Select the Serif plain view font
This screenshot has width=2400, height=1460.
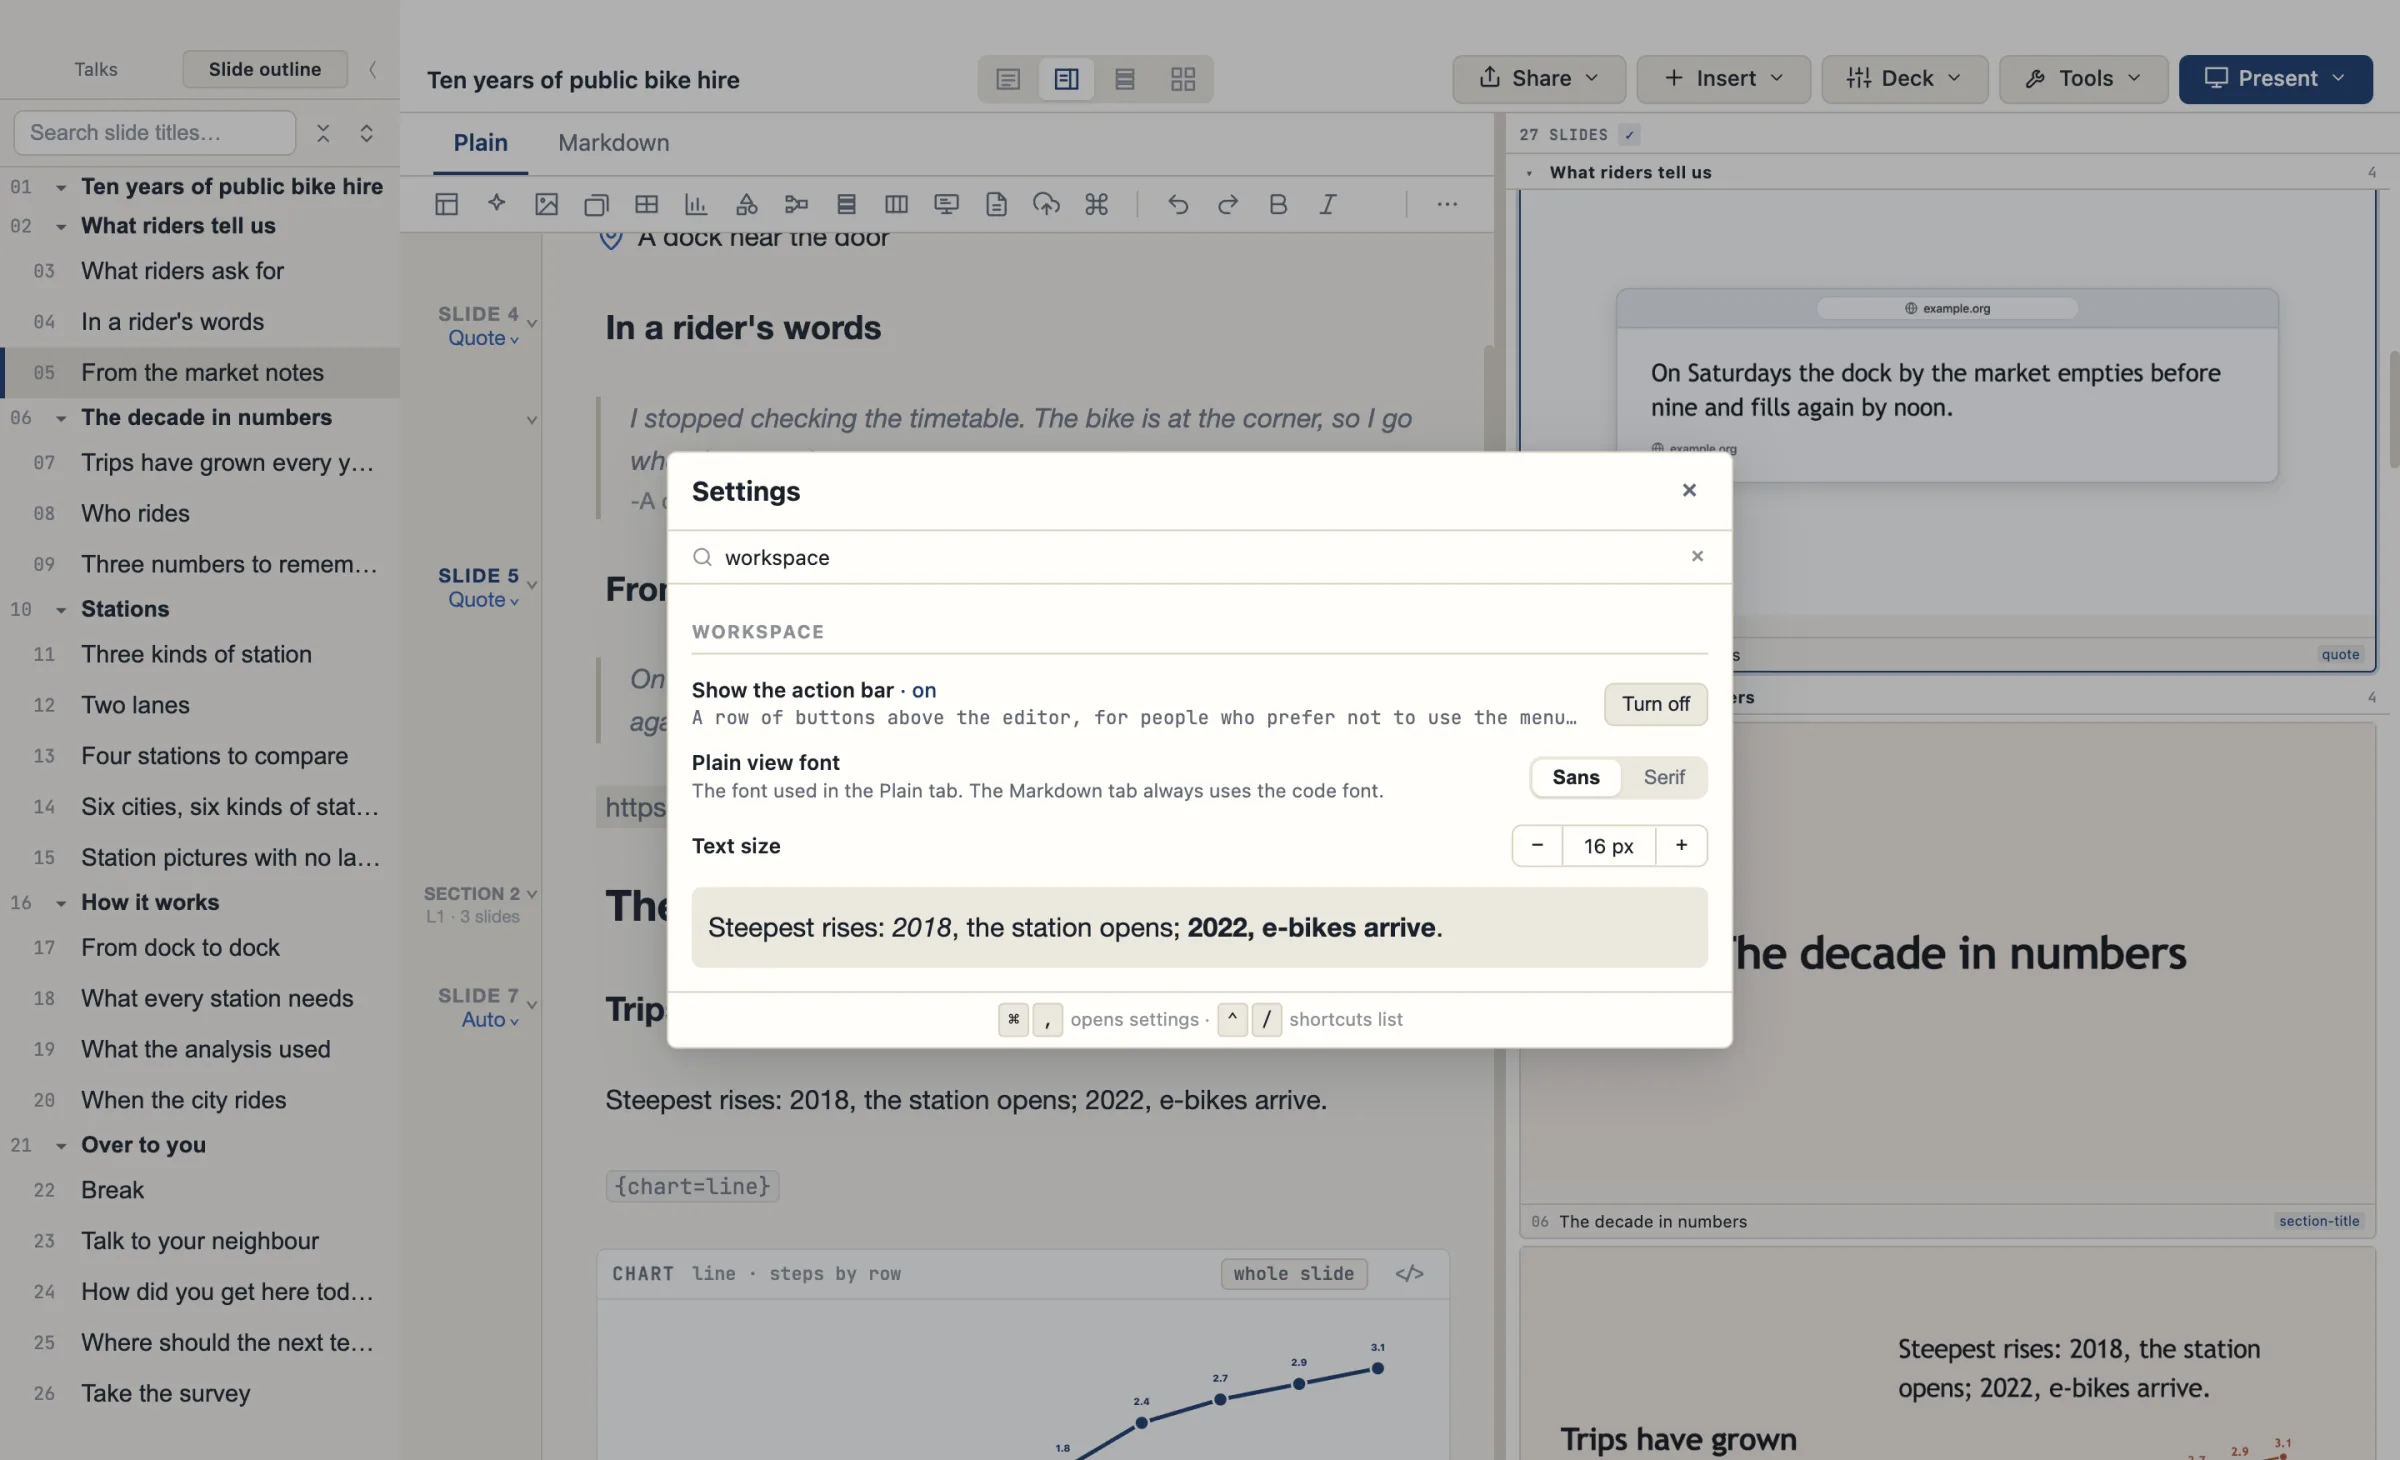pyautogui.click(x=1664, y=777)
